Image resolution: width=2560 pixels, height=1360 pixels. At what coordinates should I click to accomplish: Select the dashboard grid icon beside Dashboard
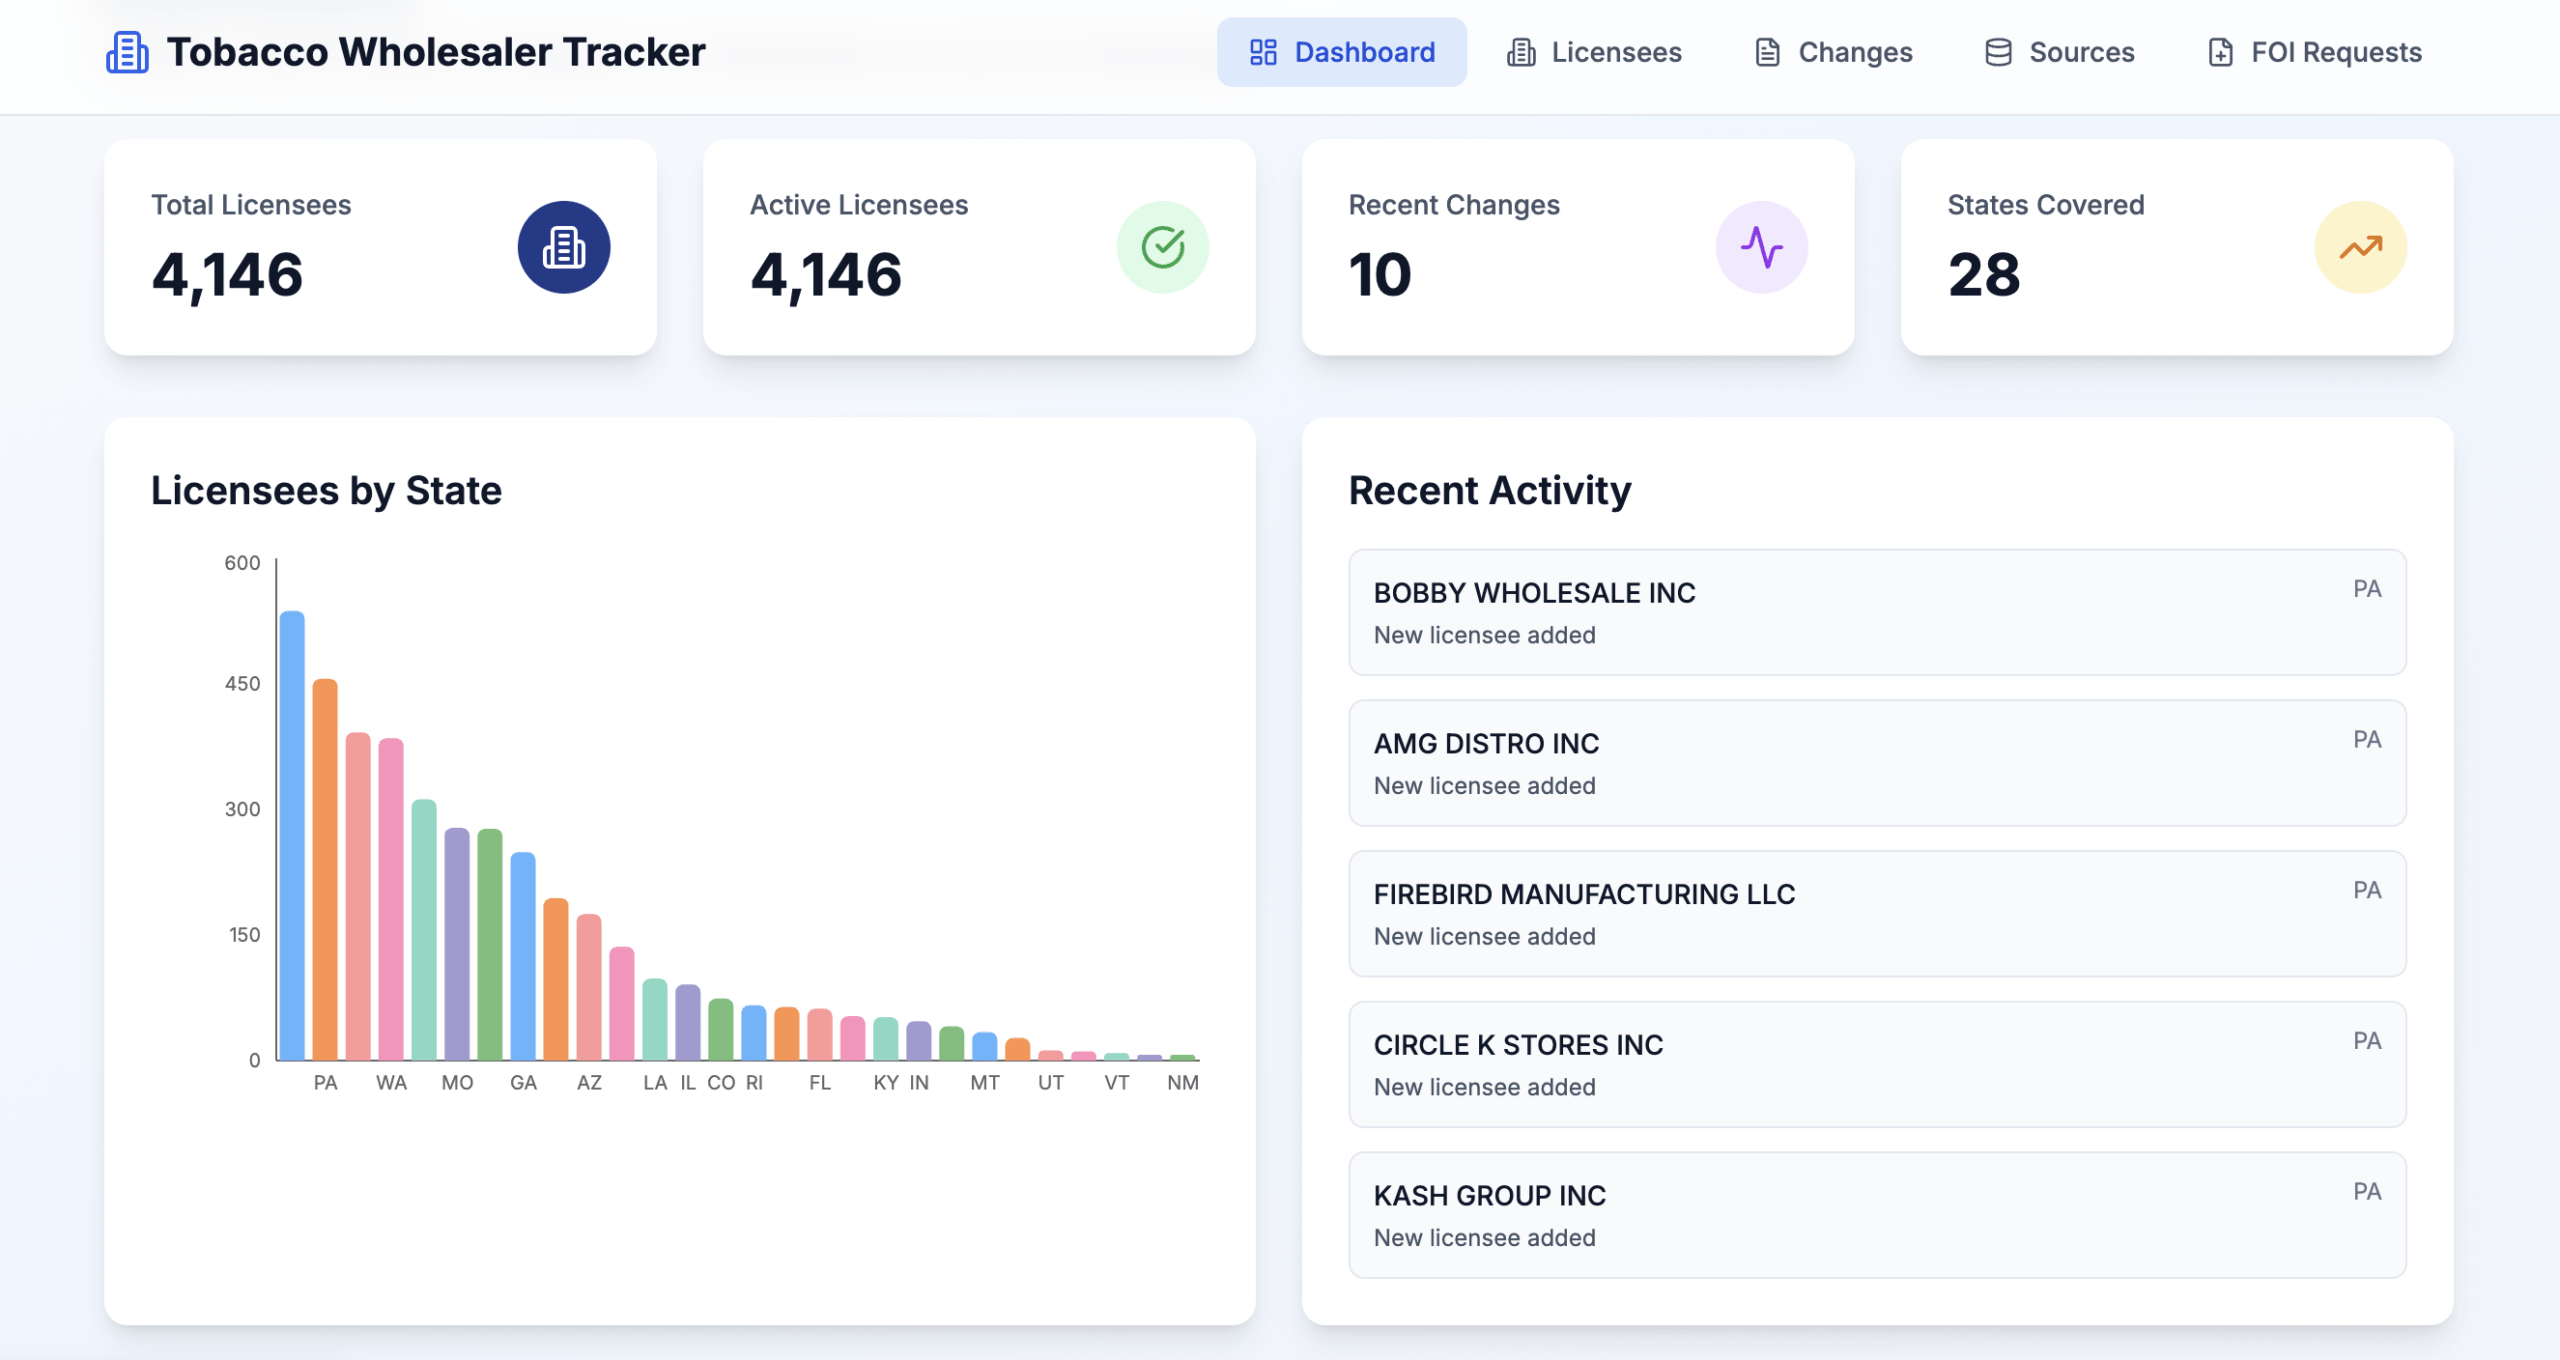pyautogui.click(x=1264, y=52)
